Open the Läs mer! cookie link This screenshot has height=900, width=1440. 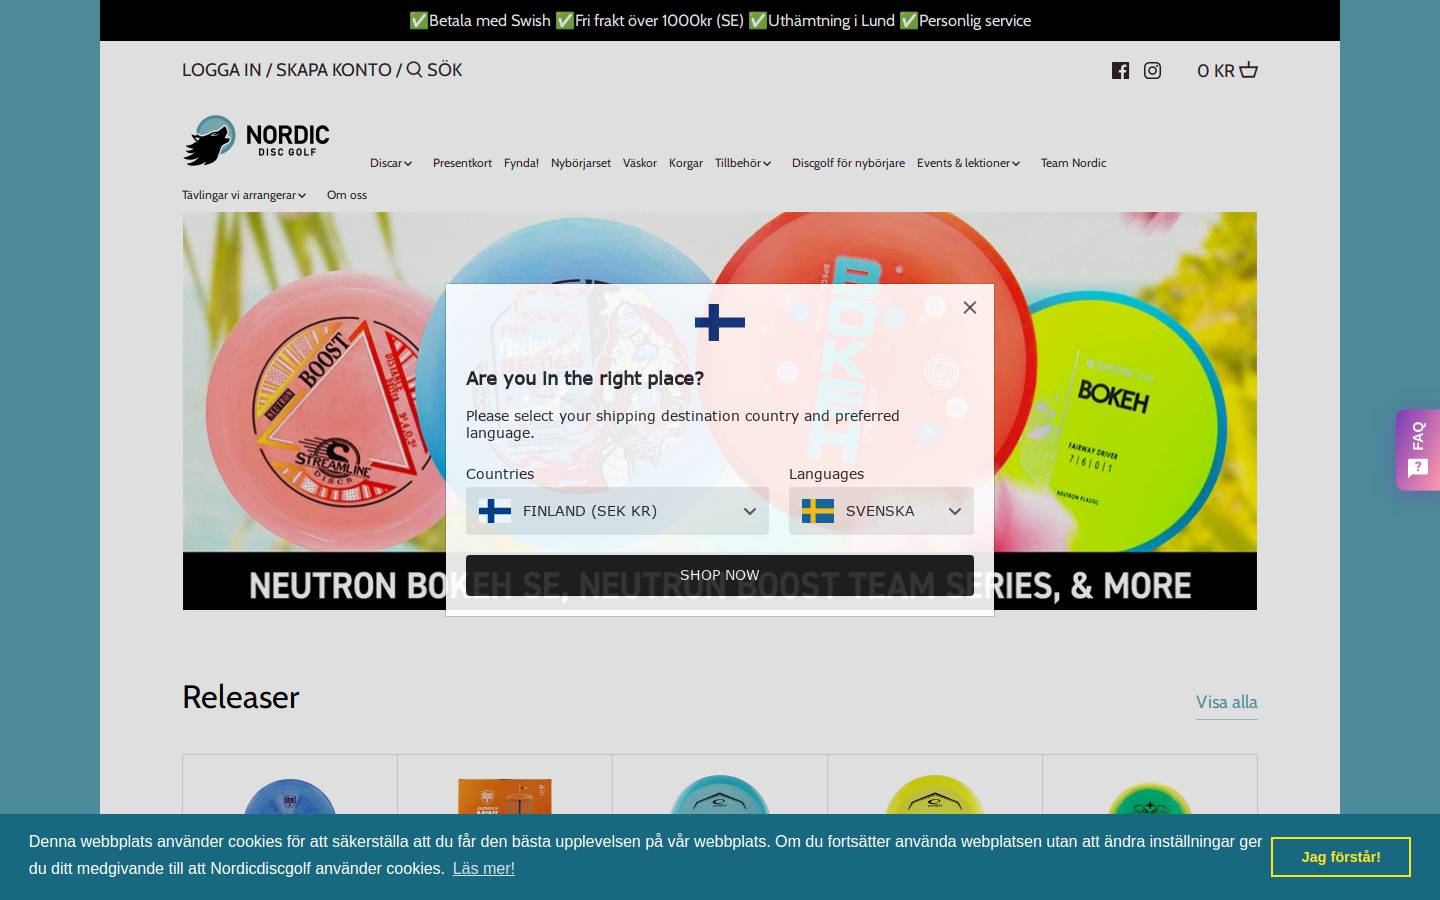pyautogui.click(x=484, y=868)
